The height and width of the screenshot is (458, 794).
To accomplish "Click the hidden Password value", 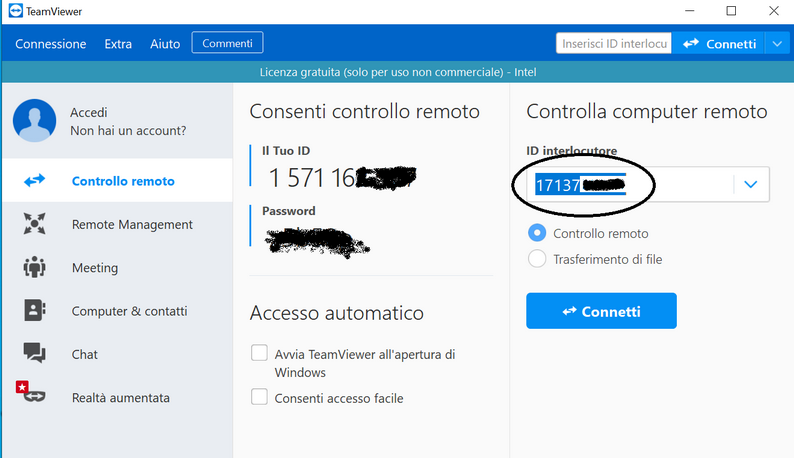I will coord(317,242).
